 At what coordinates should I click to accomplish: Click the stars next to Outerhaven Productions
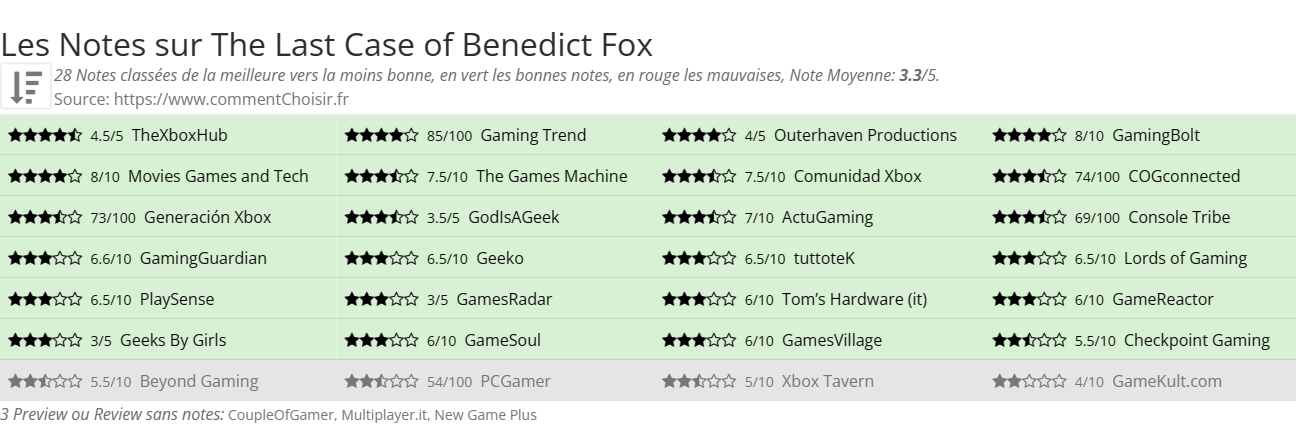tap(699, 135)
